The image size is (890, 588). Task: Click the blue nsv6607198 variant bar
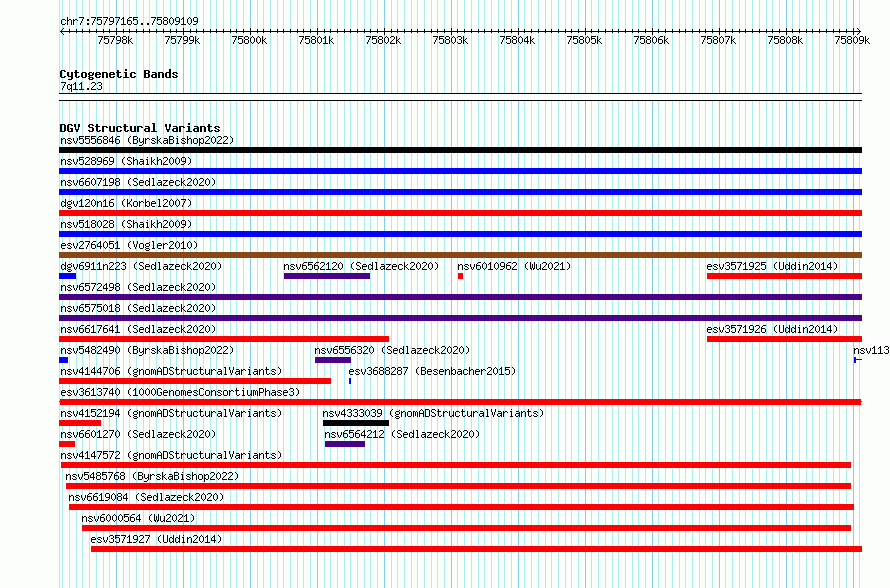[460, 192]
